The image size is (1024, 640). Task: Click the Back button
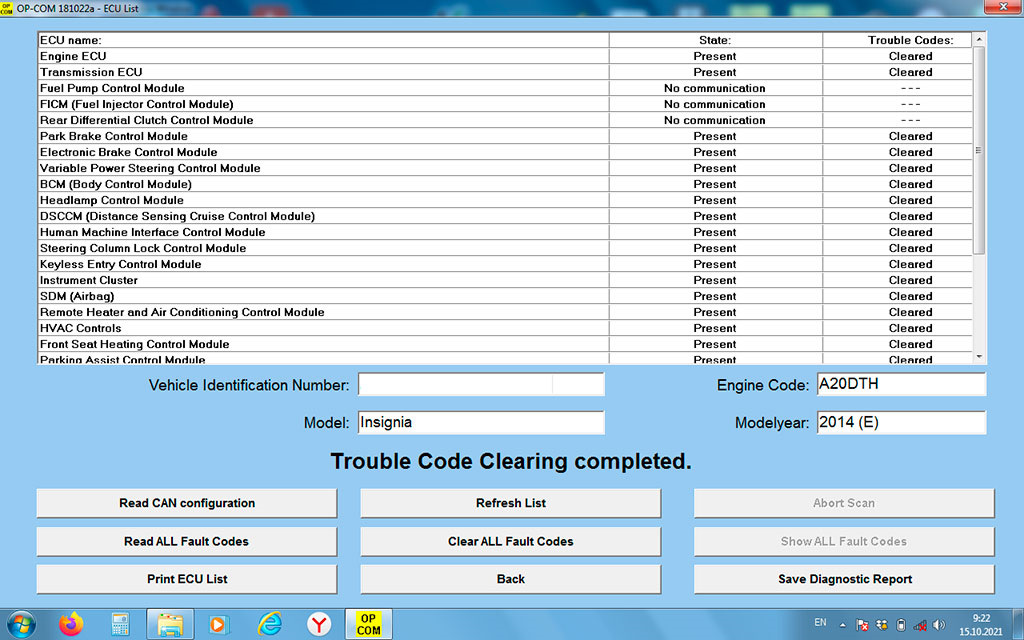511,579
